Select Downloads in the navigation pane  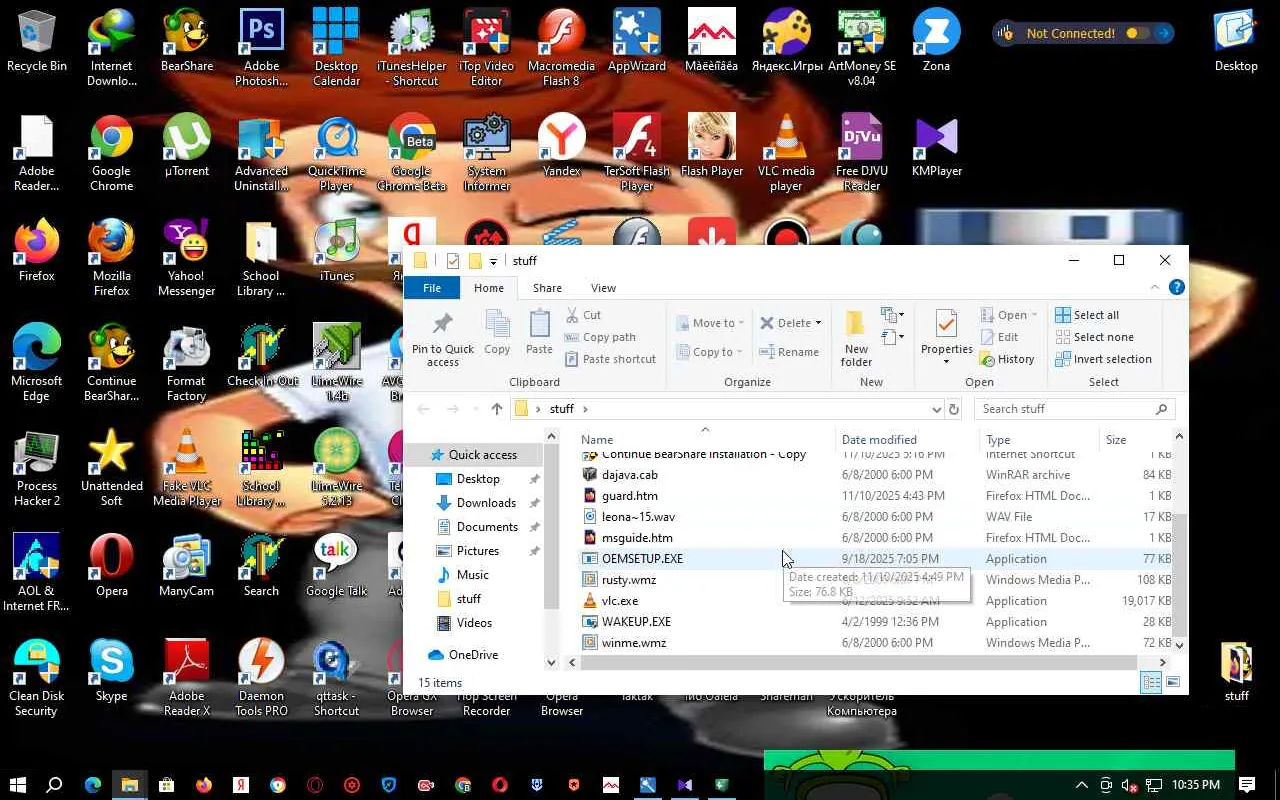[486, 503]
